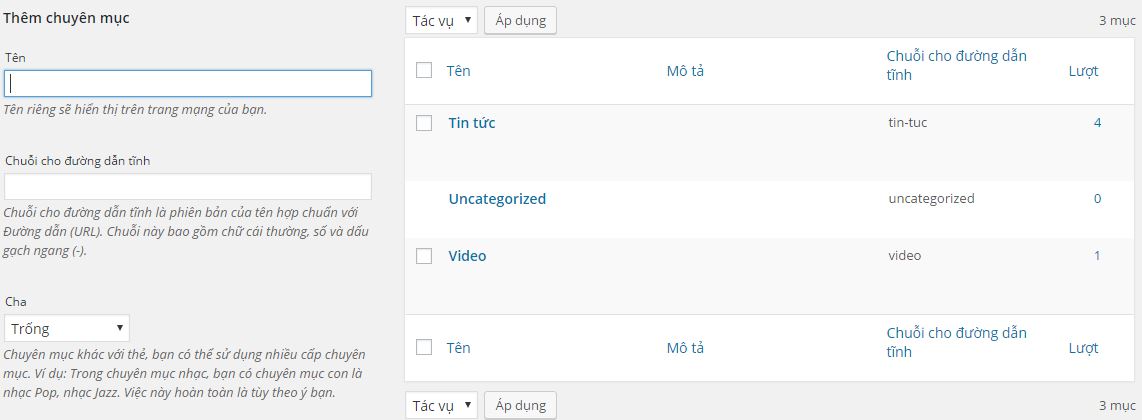Click the Chuỗi cho đường dẫn tĩnh slug field
1142x420 pixels.
coord(188,187)
